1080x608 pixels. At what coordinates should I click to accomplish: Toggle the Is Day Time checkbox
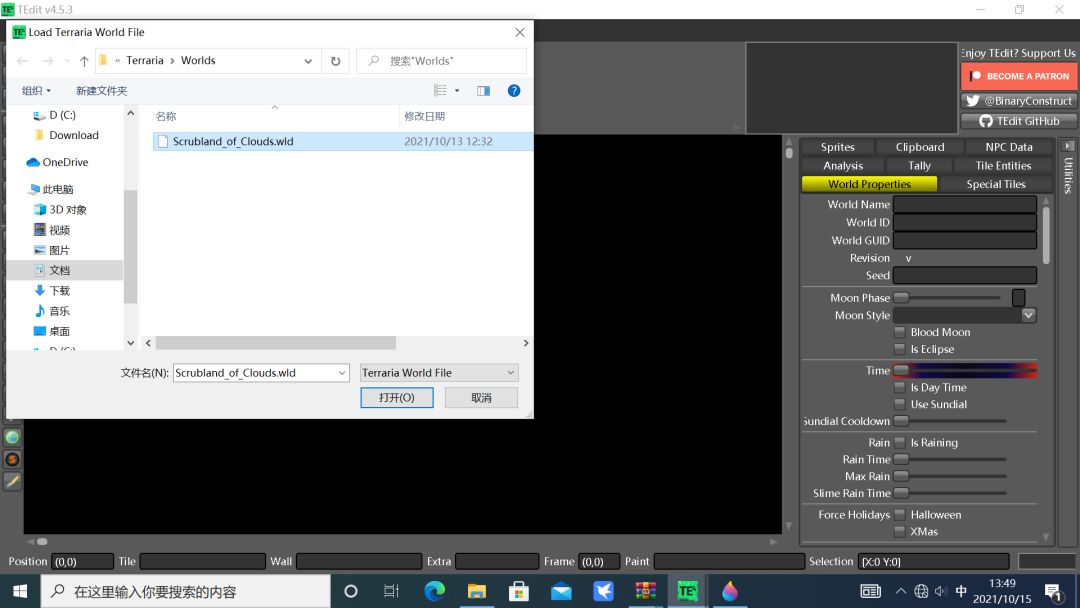tap(900, 387)
